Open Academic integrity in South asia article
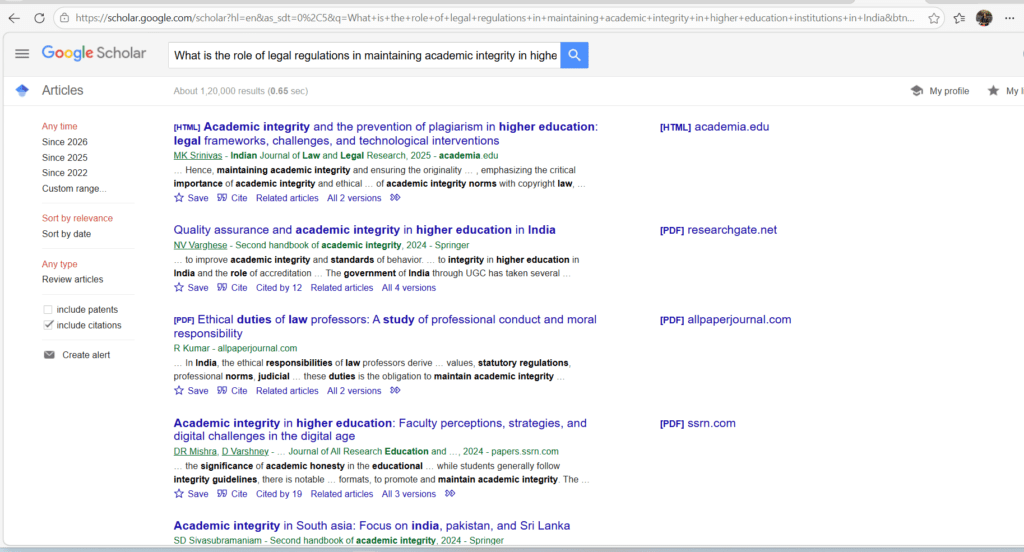Image resolution: width=1024 pixels, height=552 pixels. pyautogui.click(x=372, y=525)
